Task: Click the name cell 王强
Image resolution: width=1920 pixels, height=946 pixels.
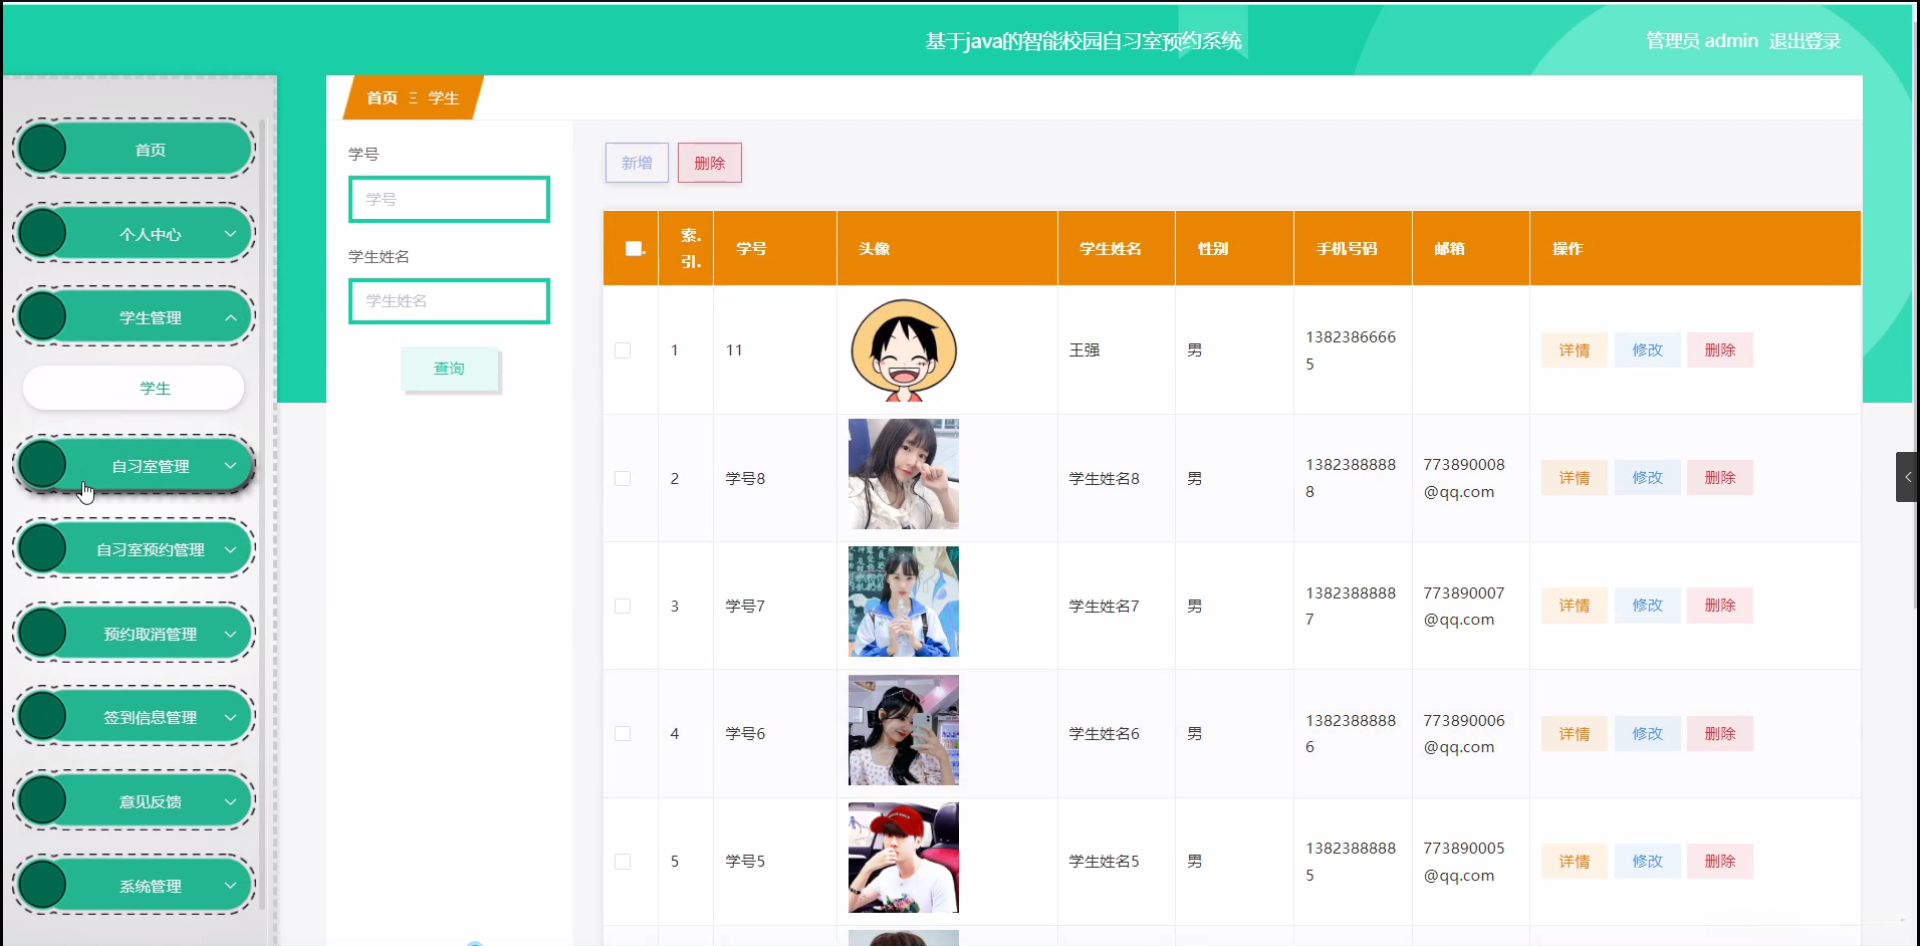Action: coord(1084,350)
